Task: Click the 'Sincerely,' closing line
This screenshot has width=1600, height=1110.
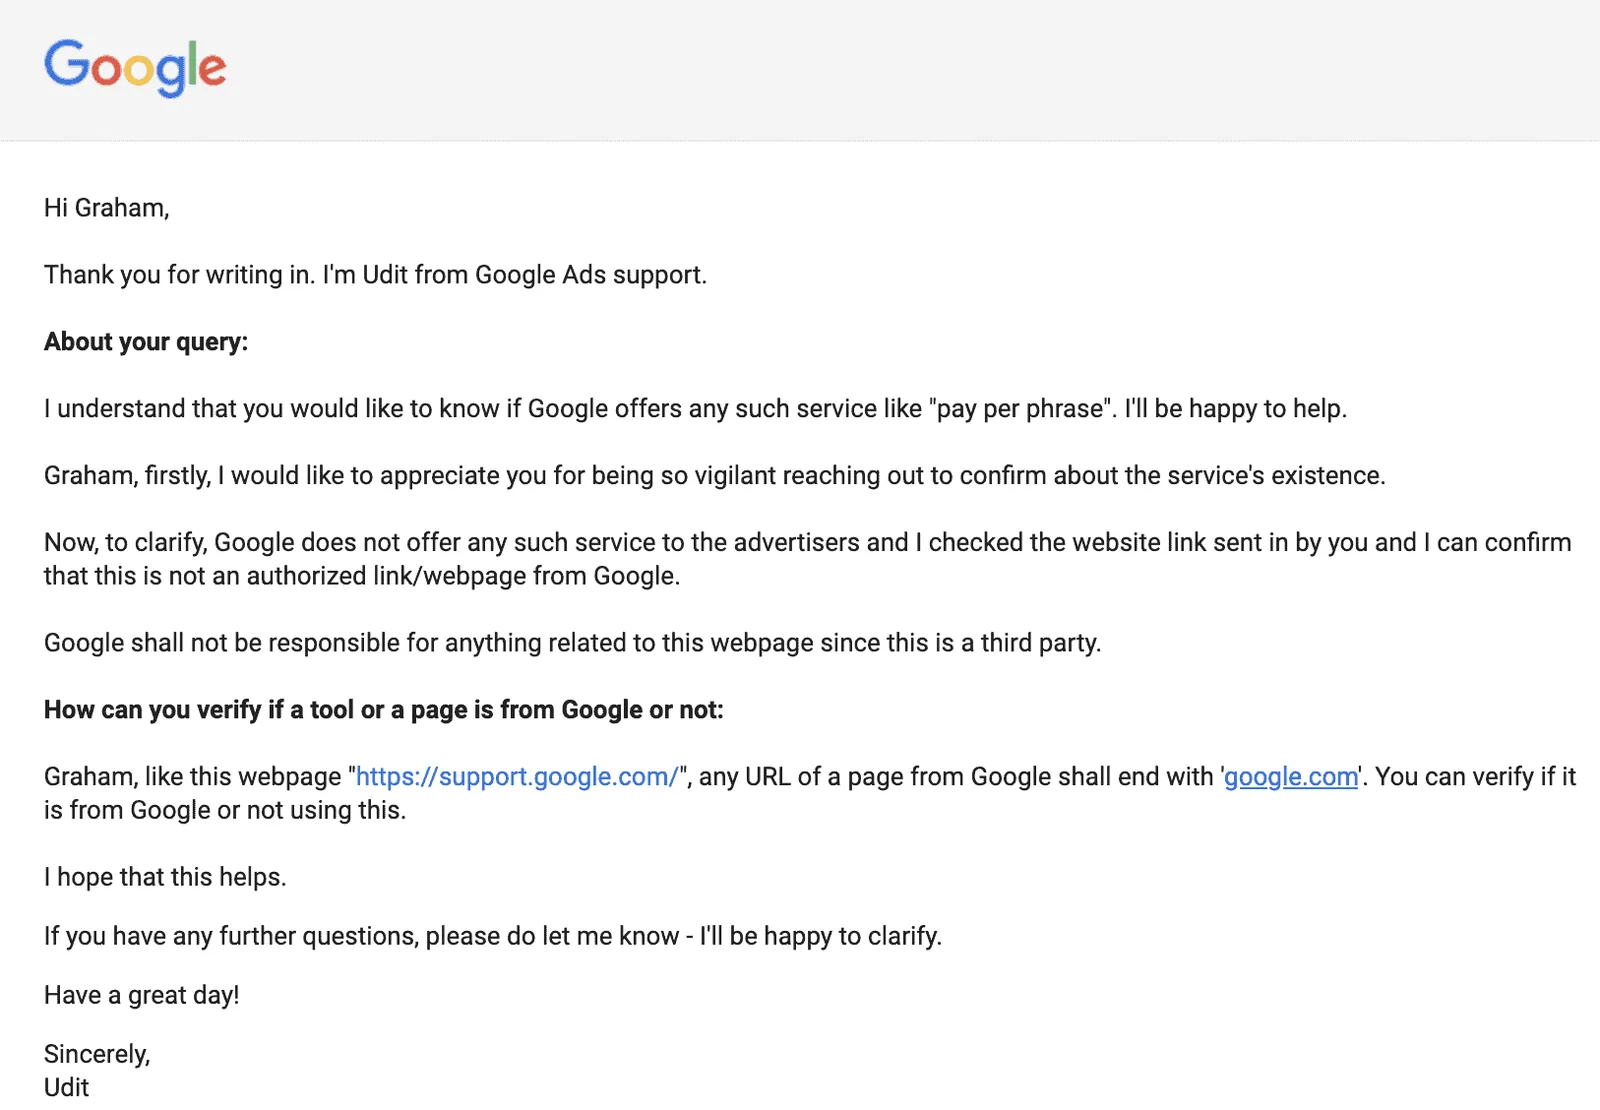Action: click(97, 1054)
